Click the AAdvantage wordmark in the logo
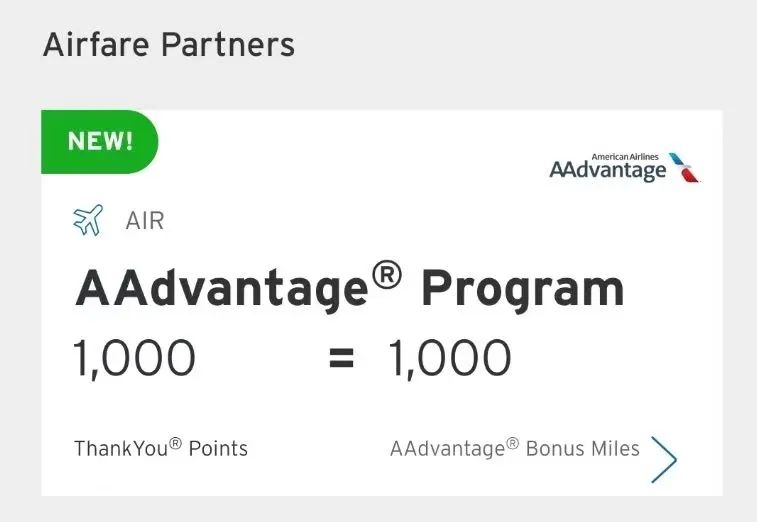Image resolution: width=757 pixels, height=522 pixels. [x=607, y=171]
